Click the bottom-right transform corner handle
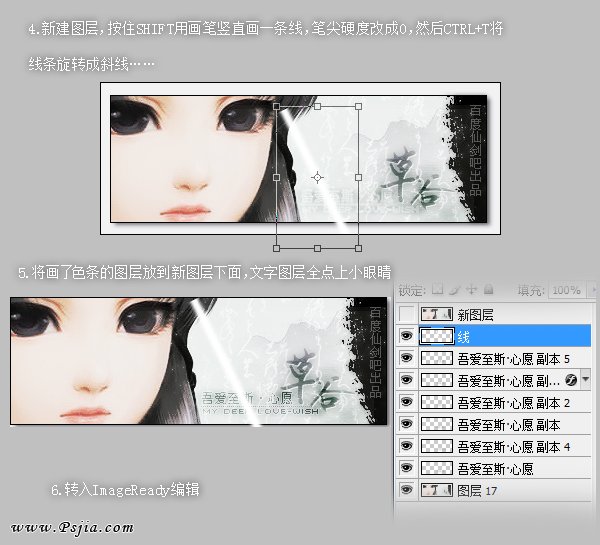This screenshot has height=545, width=600. click(x=358, y=248)
